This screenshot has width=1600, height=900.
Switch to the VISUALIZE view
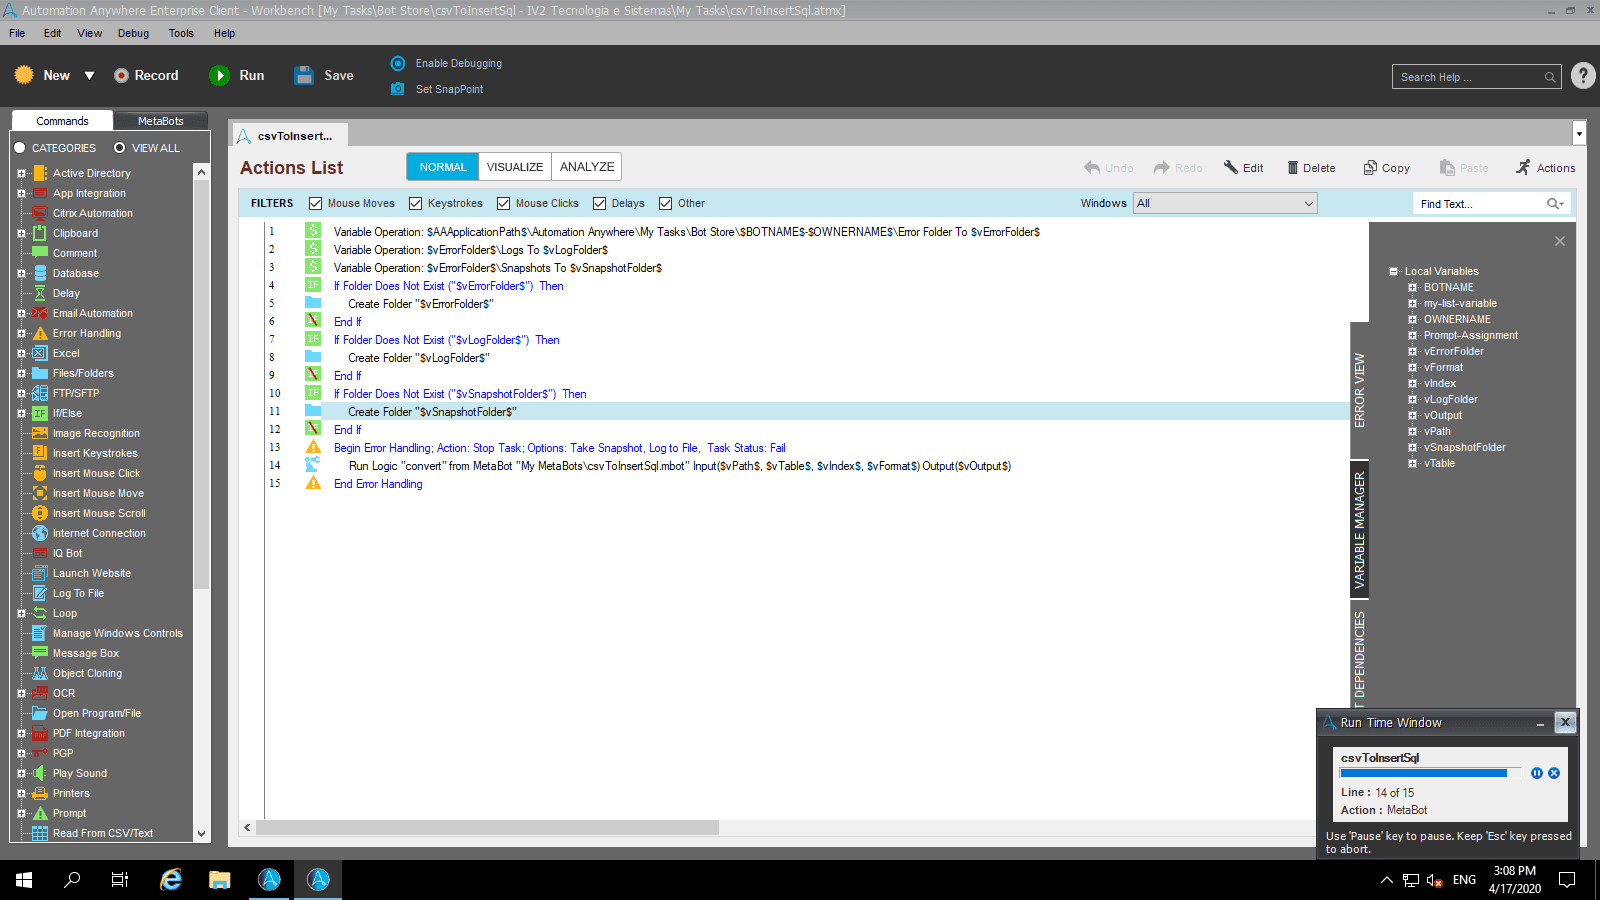click(x=515, y=167)
